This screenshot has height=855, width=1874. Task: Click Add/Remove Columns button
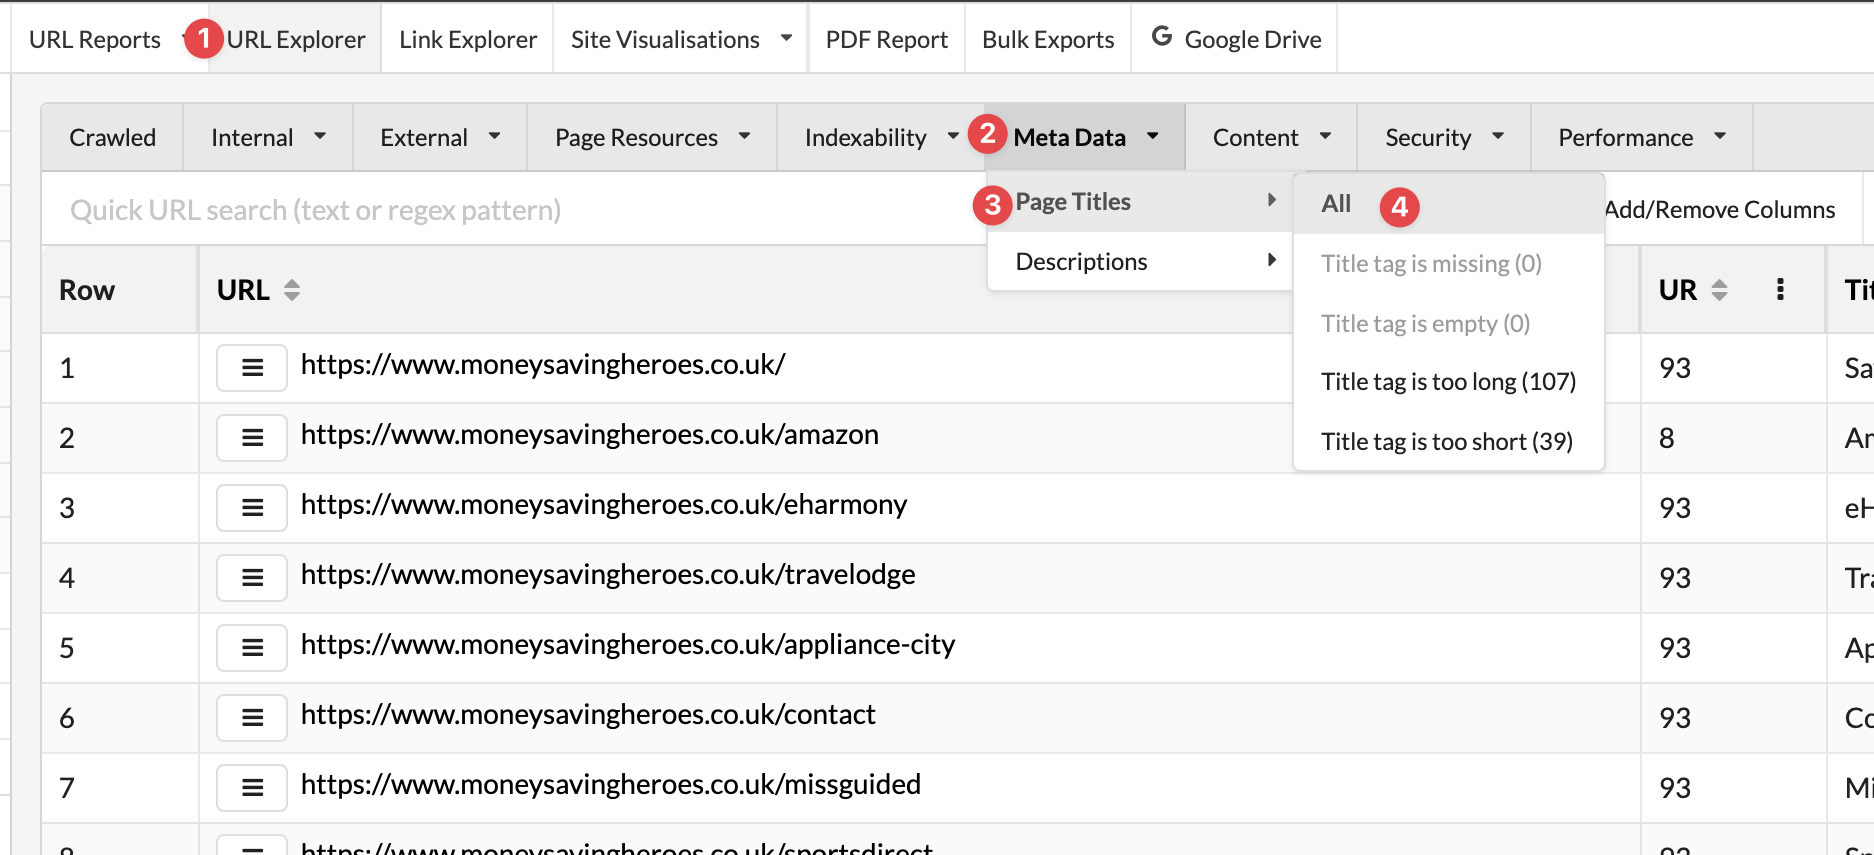1720,210
